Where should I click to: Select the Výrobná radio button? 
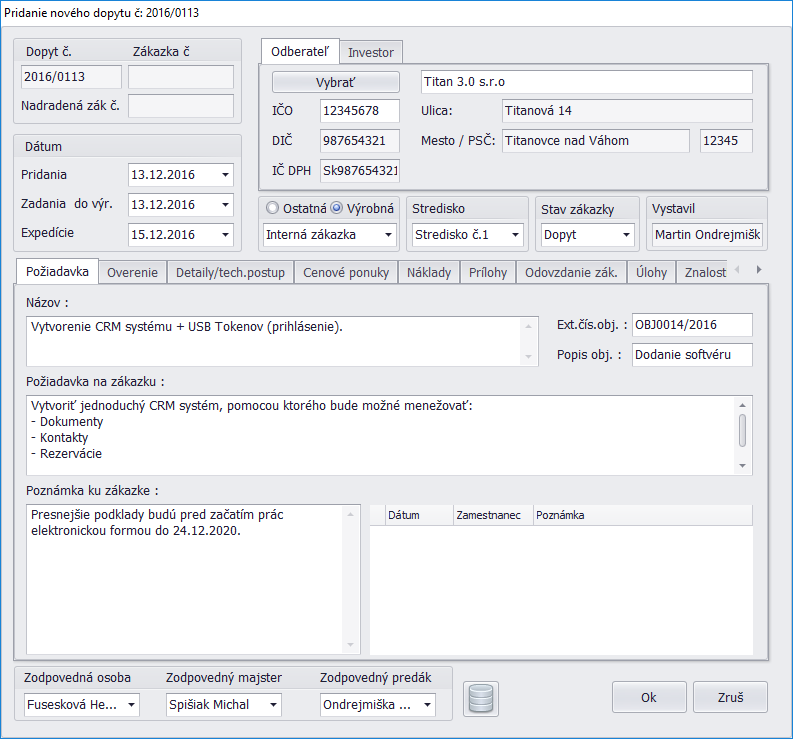pyautogui.click(x=337, y=208)
